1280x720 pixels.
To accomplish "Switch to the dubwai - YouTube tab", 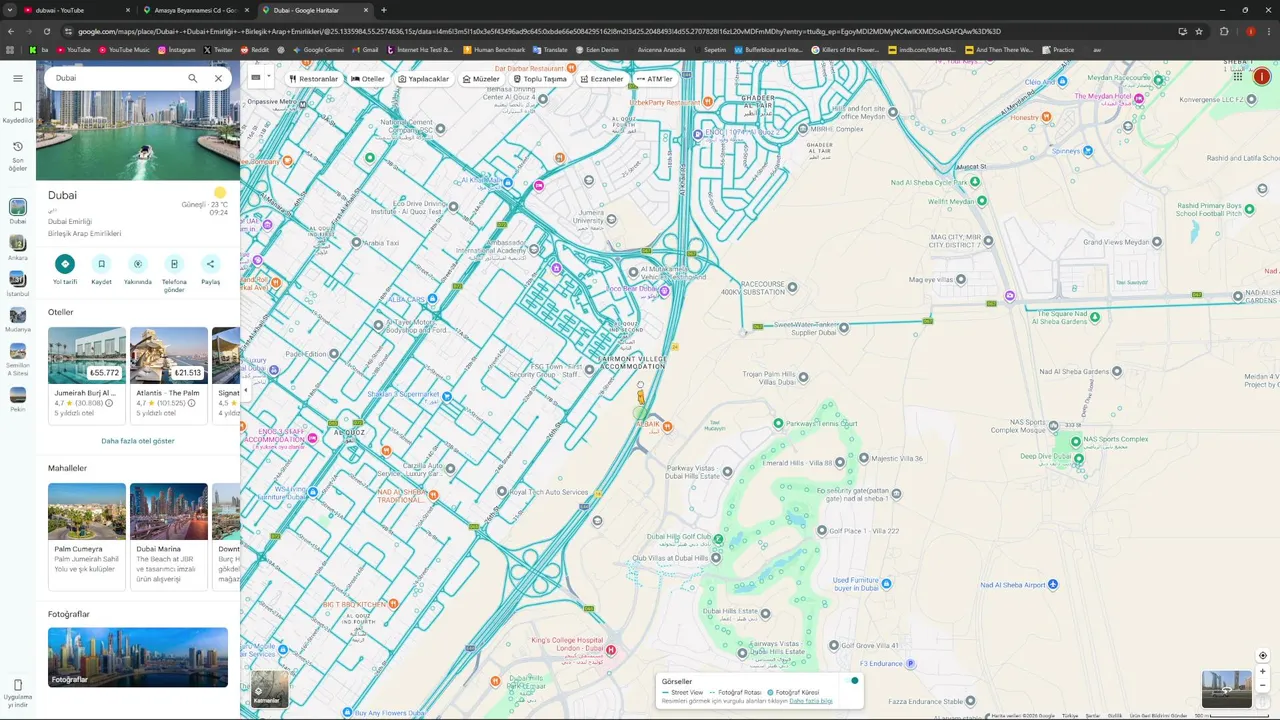I will point(73,10).
